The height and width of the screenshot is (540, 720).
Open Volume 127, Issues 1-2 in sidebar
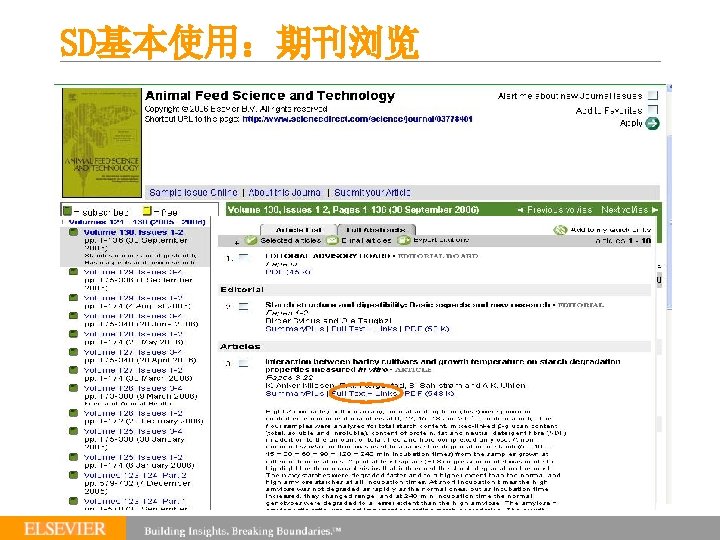click(133, 370)
